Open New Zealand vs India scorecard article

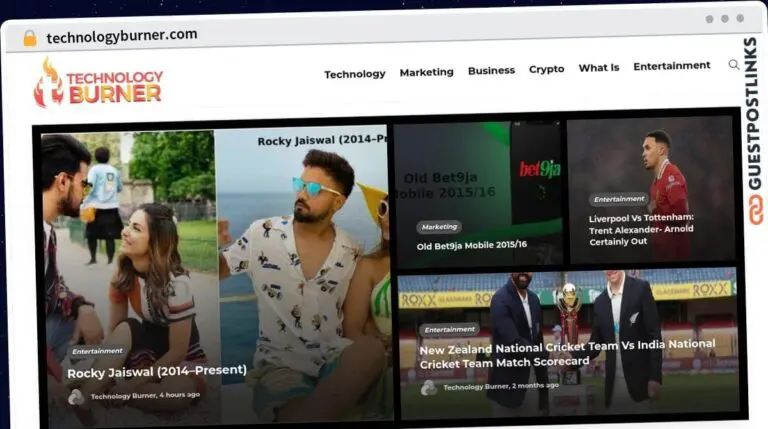tap(566, 353)
